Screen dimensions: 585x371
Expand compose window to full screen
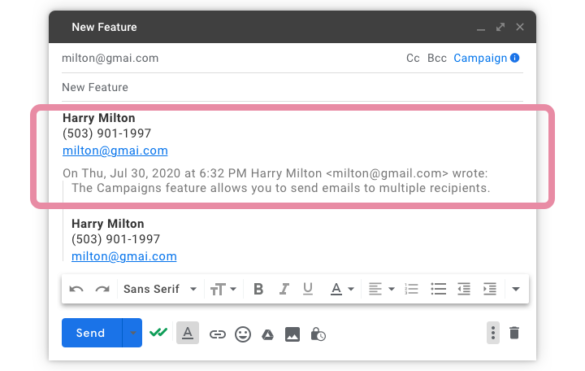click(500, 27)
